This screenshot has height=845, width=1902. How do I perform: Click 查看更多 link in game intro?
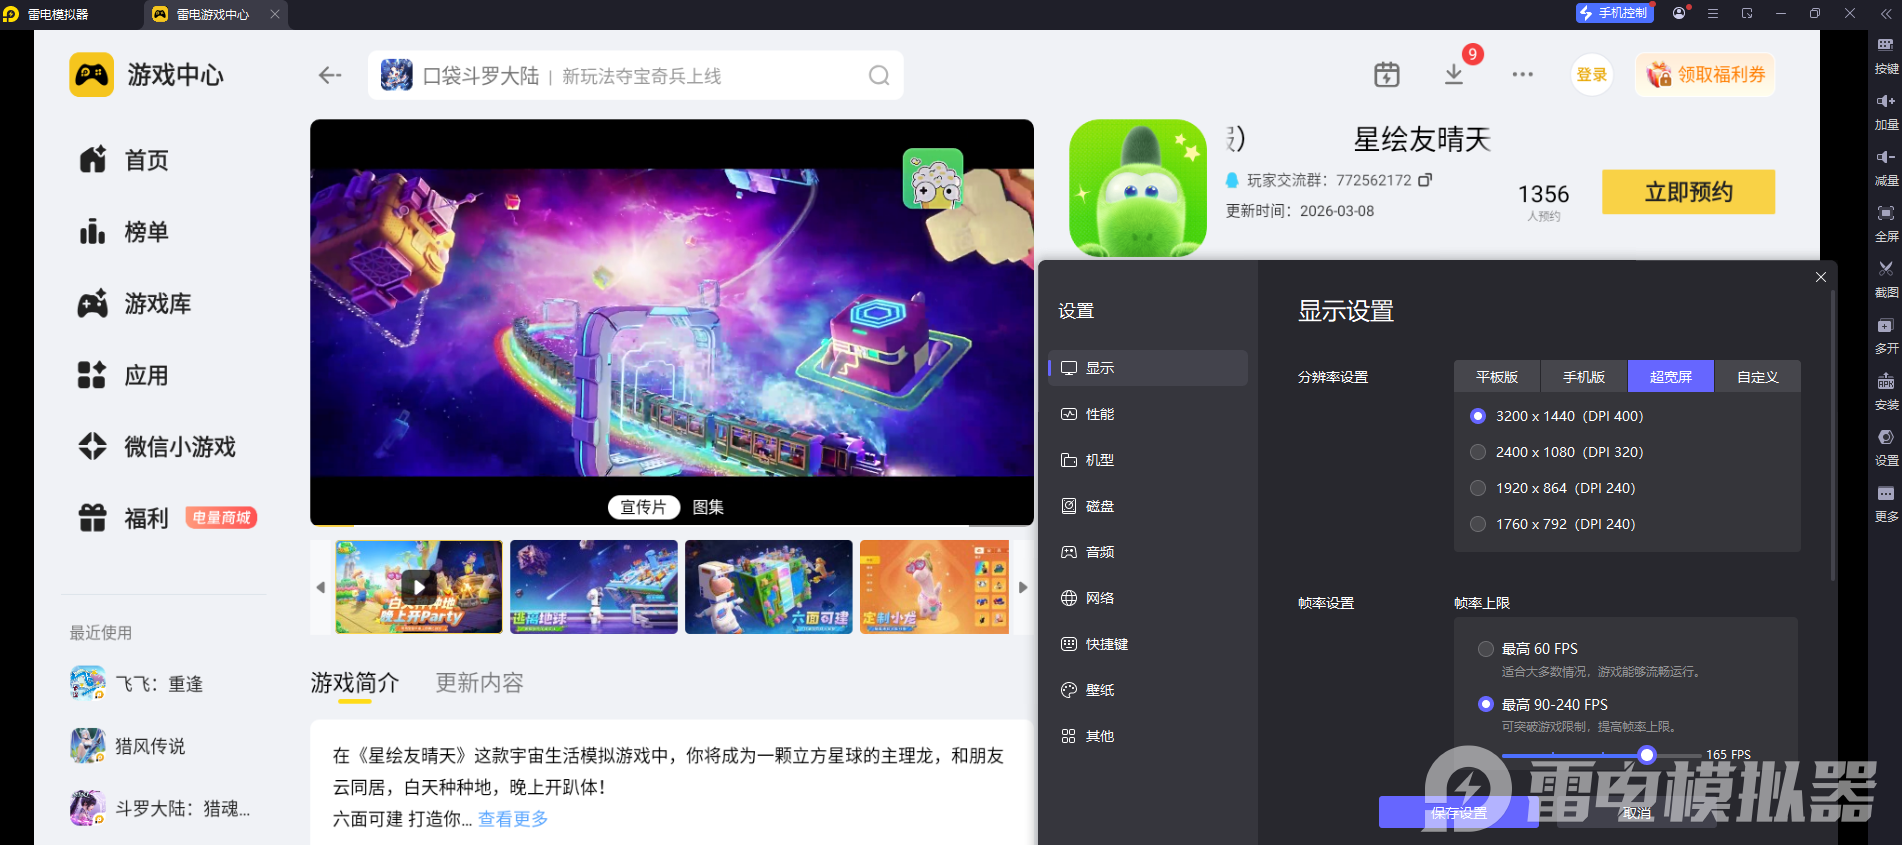click(x=513, y=819)
